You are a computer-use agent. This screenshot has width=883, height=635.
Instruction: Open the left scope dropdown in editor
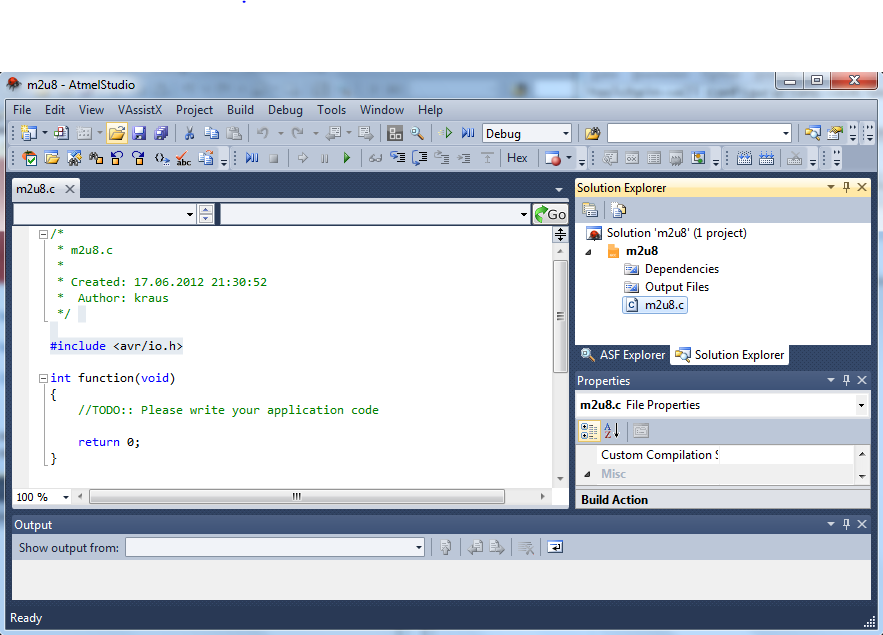pyautogui.click(x=190, y=214)
